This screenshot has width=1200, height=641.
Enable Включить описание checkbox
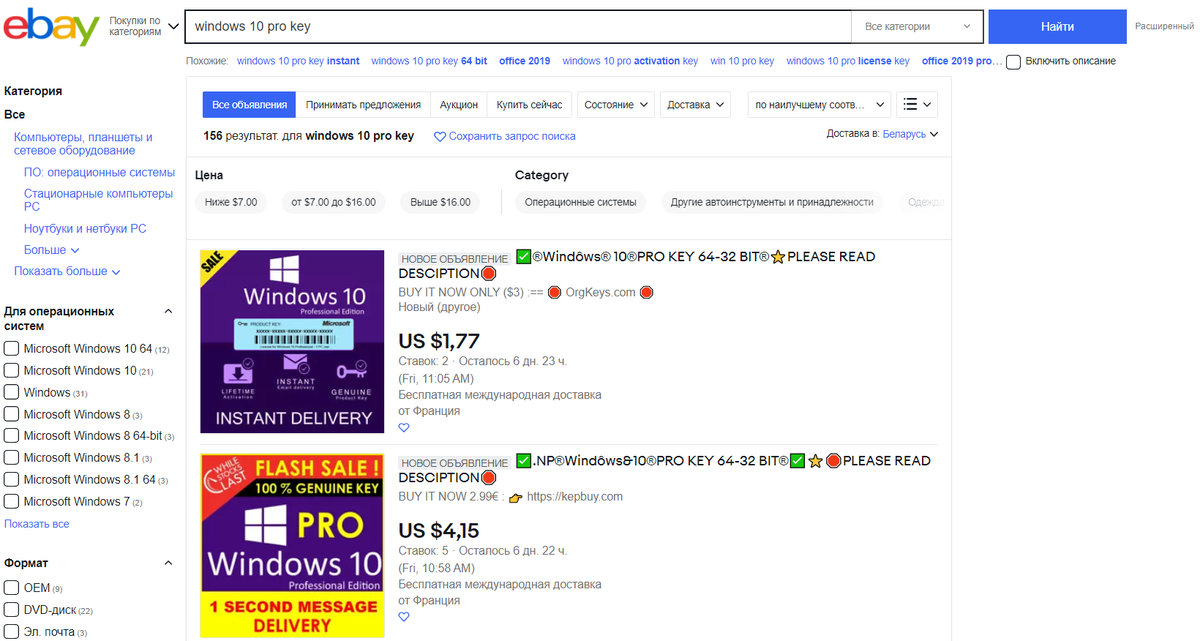1013,62
